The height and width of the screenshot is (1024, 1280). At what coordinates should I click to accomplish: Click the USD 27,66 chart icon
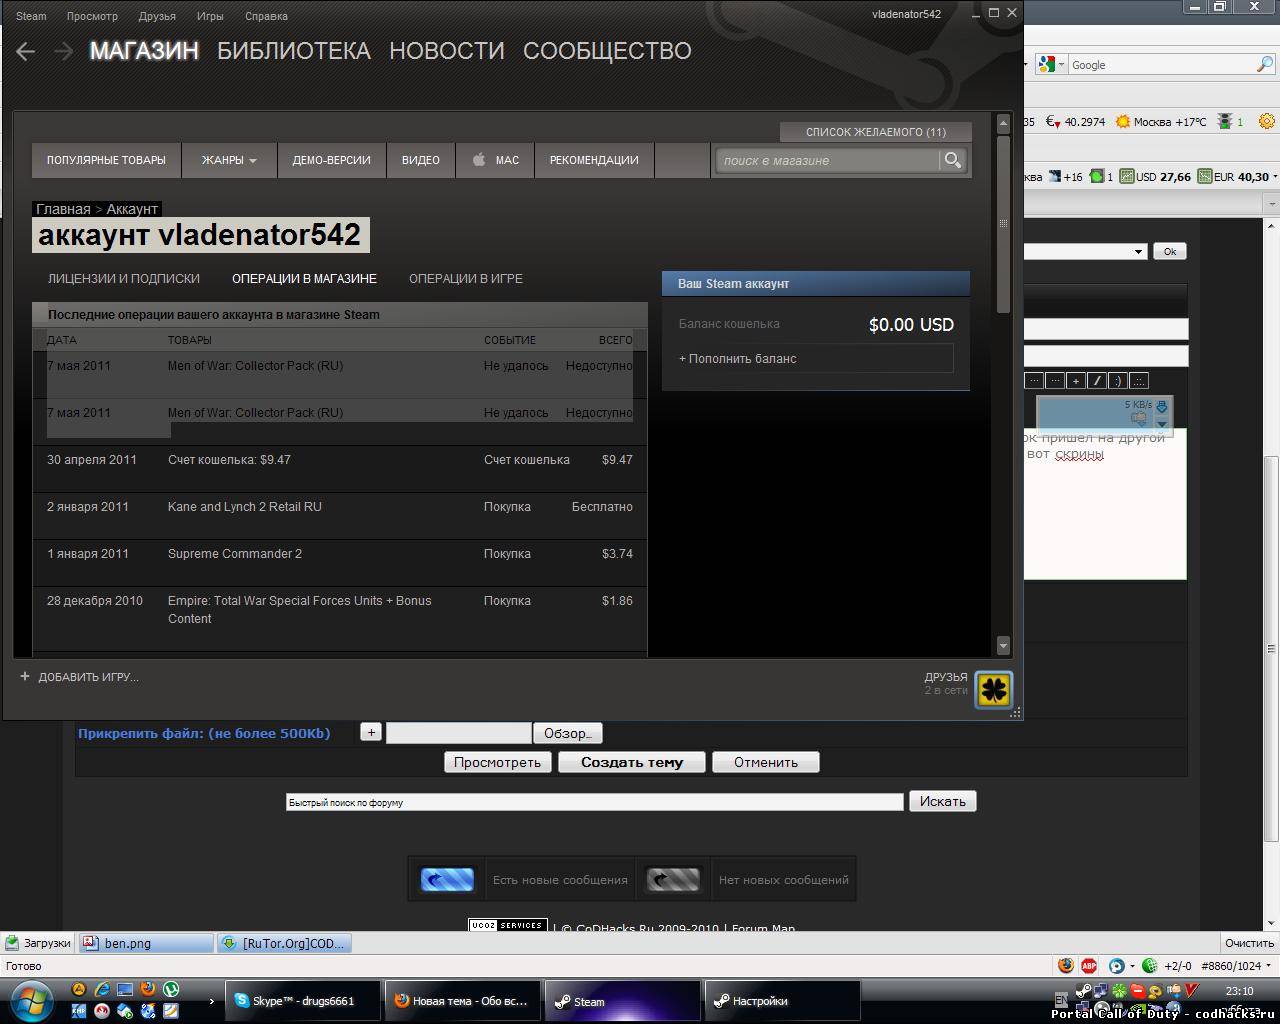(1126, 177)
